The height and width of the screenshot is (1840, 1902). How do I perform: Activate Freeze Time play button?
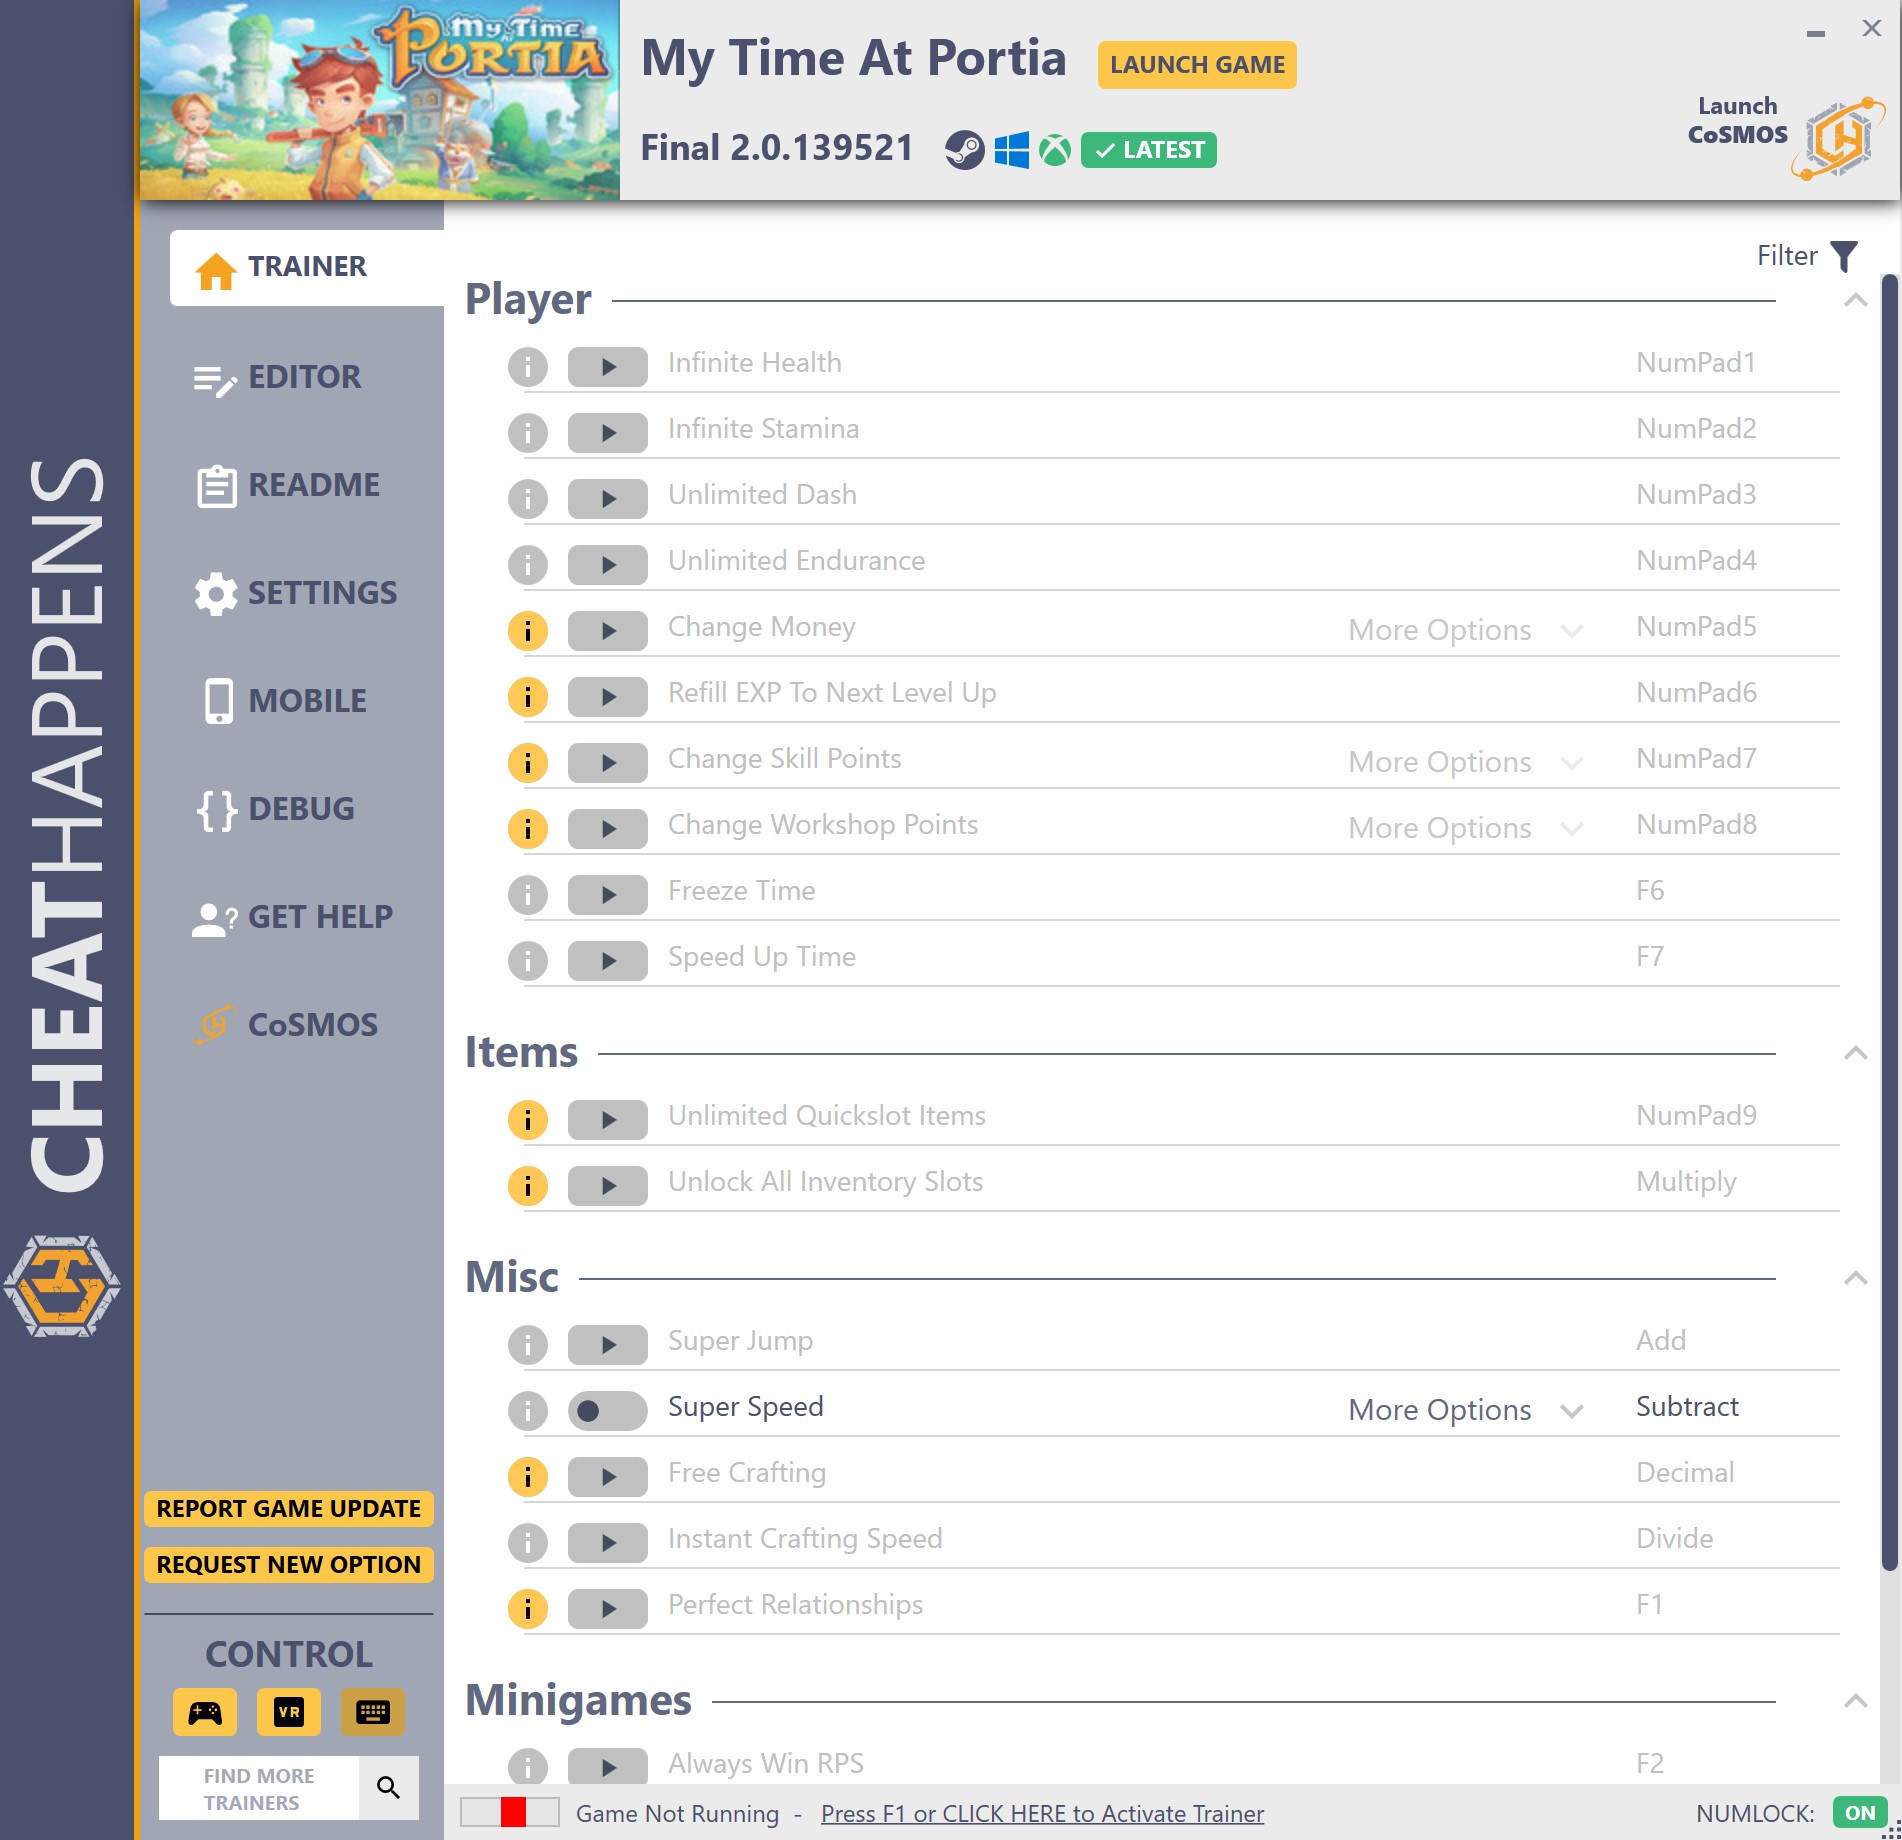[x=608, y=894]
